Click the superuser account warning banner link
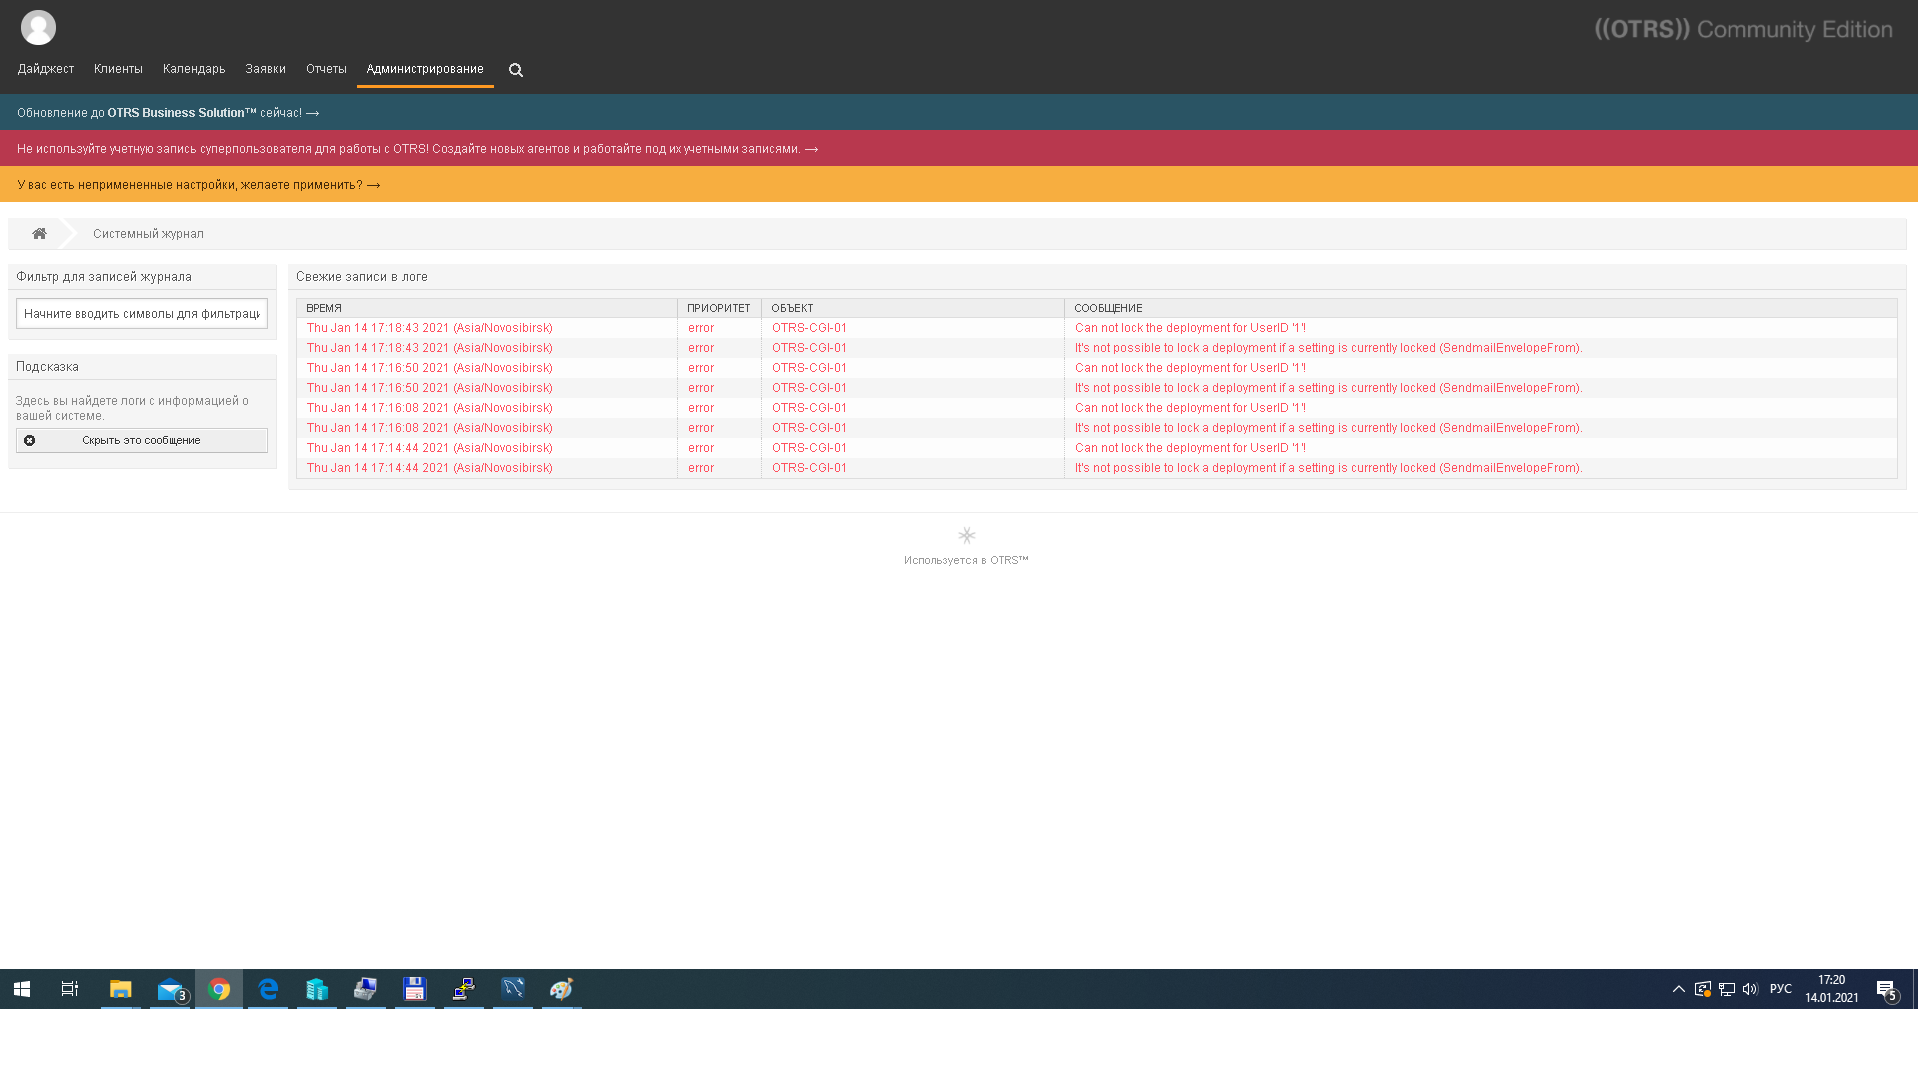The height and width of the screenshot is (1080, 1920). 418,149
